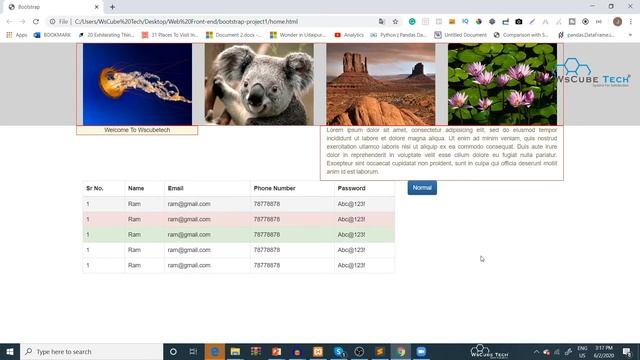The width and height of the screenshot is (640, 360).
Task: Open the BOOKMARK bookmark
Action: (52, 35)
